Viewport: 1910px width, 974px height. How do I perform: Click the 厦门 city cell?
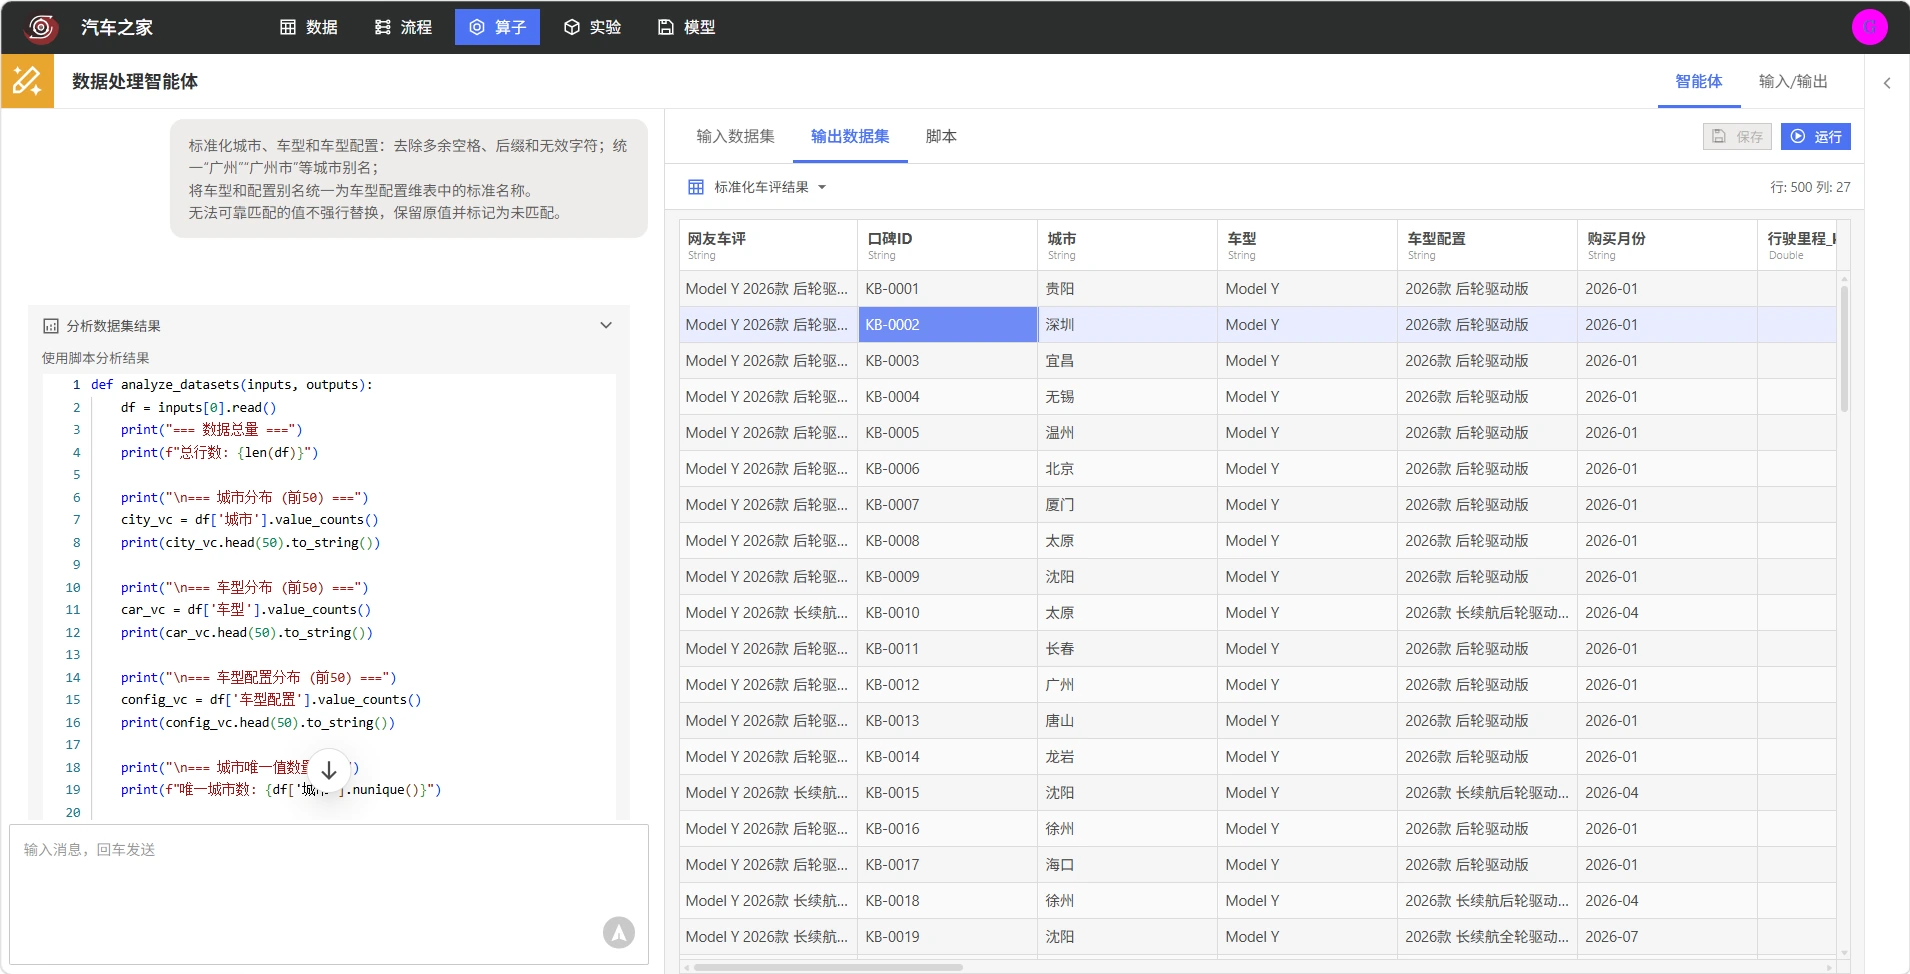pos(1128,505)
